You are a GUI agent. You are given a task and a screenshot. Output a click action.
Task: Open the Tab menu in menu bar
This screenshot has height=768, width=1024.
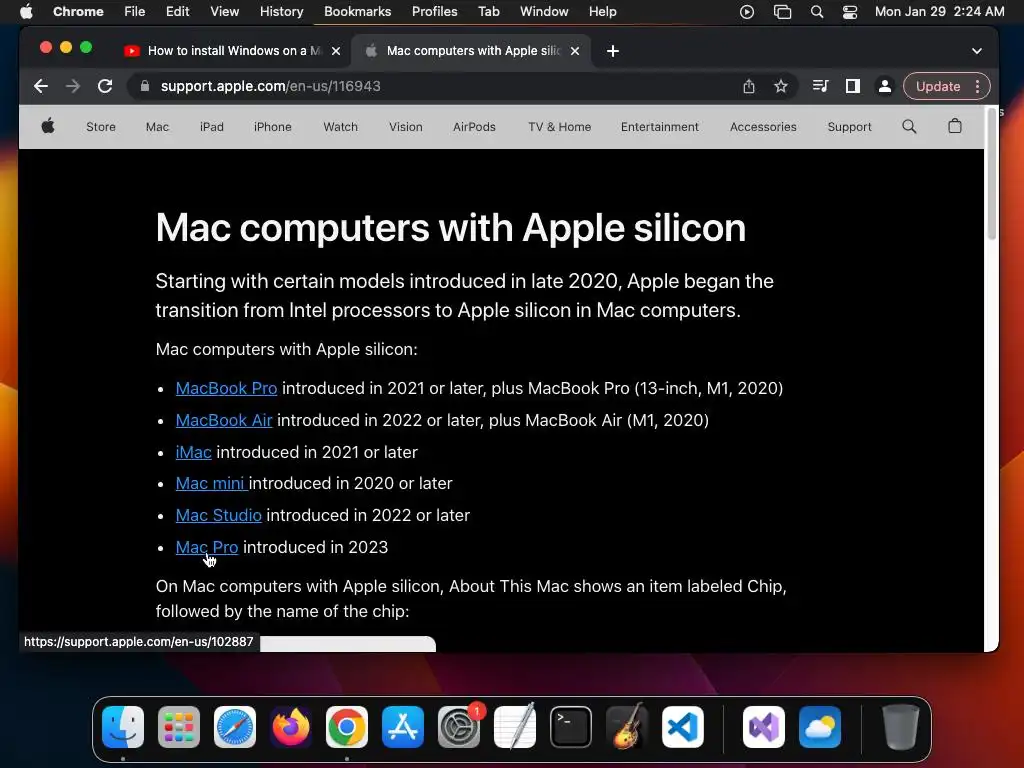click(x=488, y=12)
